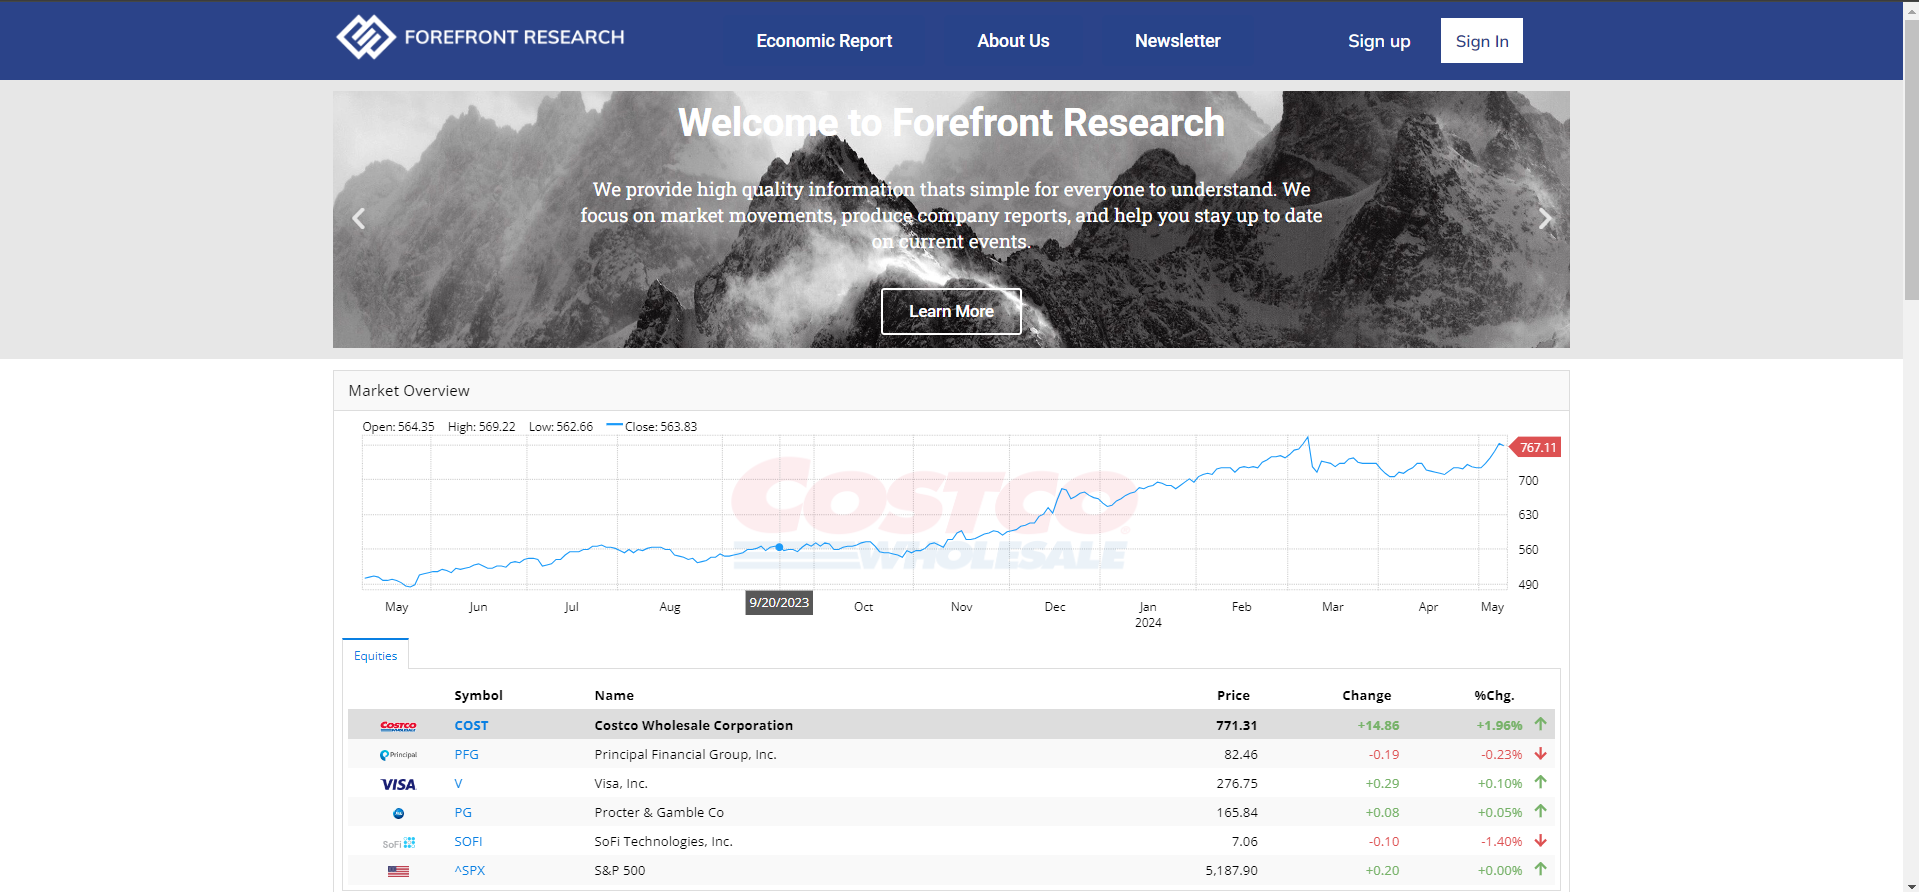Click the green up arrow in Visa row

[x=1541, y=782]
